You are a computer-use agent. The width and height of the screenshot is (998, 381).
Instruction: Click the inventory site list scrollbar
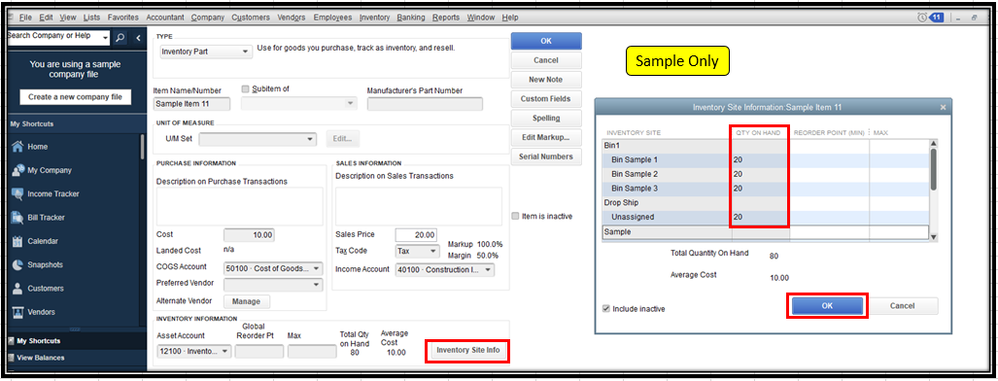coord(934,169)
